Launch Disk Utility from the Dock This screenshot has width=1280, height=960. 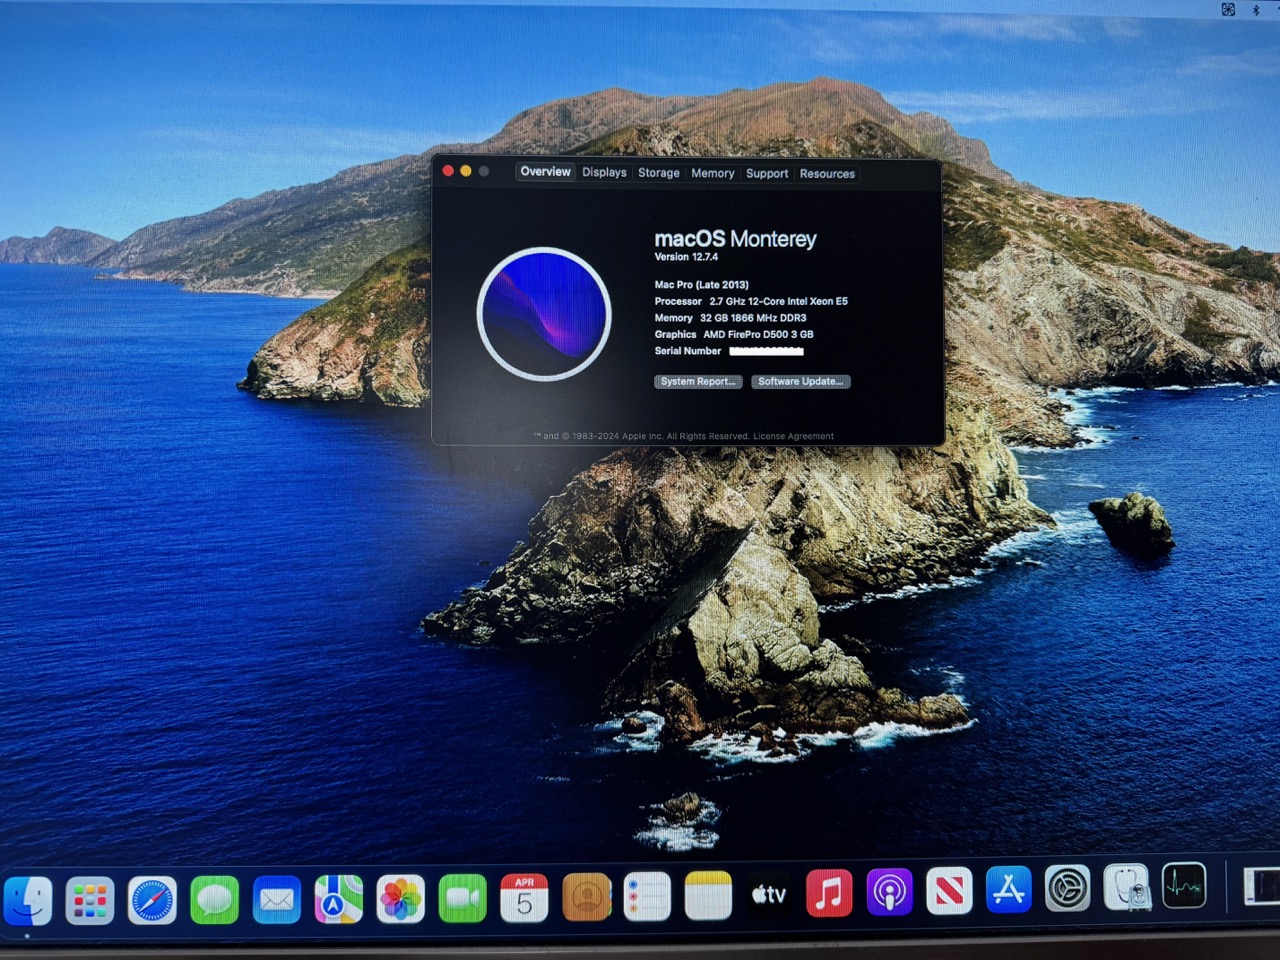click(x=1126, y=887)
